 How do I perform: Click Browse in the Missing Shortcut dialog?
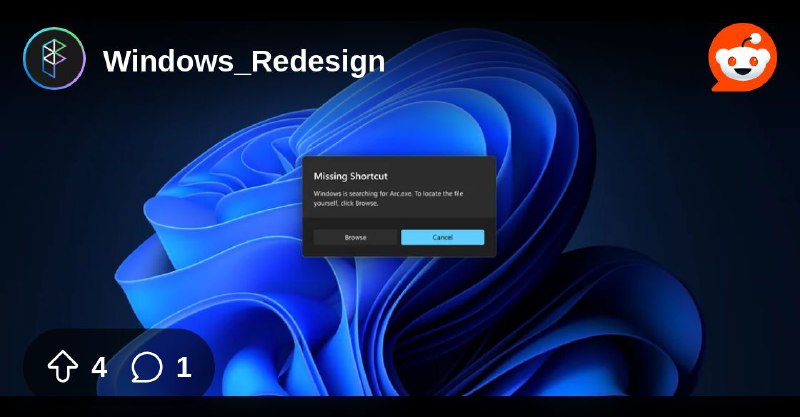[x=355, y=237]
